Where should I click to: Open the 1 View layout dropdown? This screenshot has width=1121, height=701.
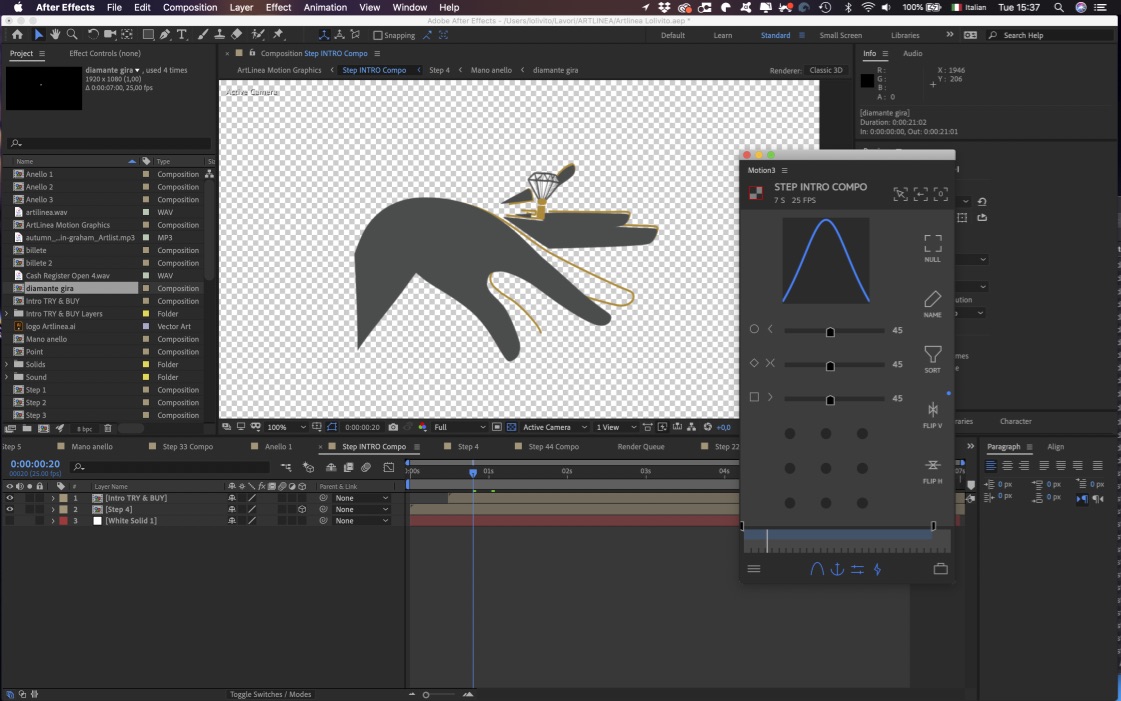tap(616, 427)
